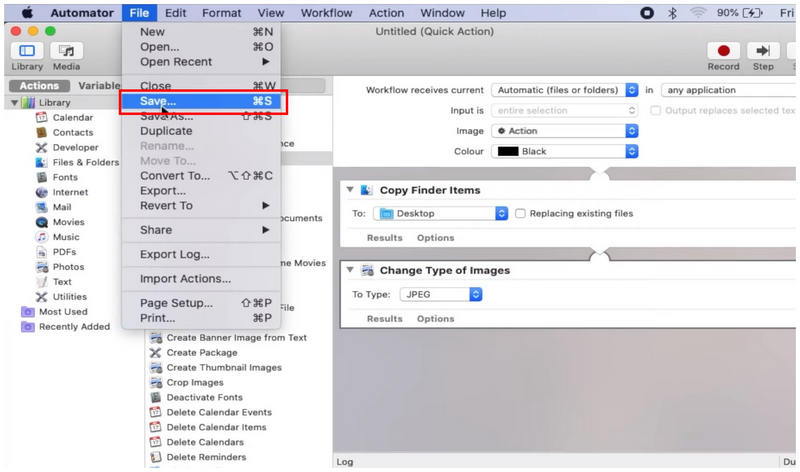
Task: Collapse the Change Type of Images action
Action: click(350, 269)
